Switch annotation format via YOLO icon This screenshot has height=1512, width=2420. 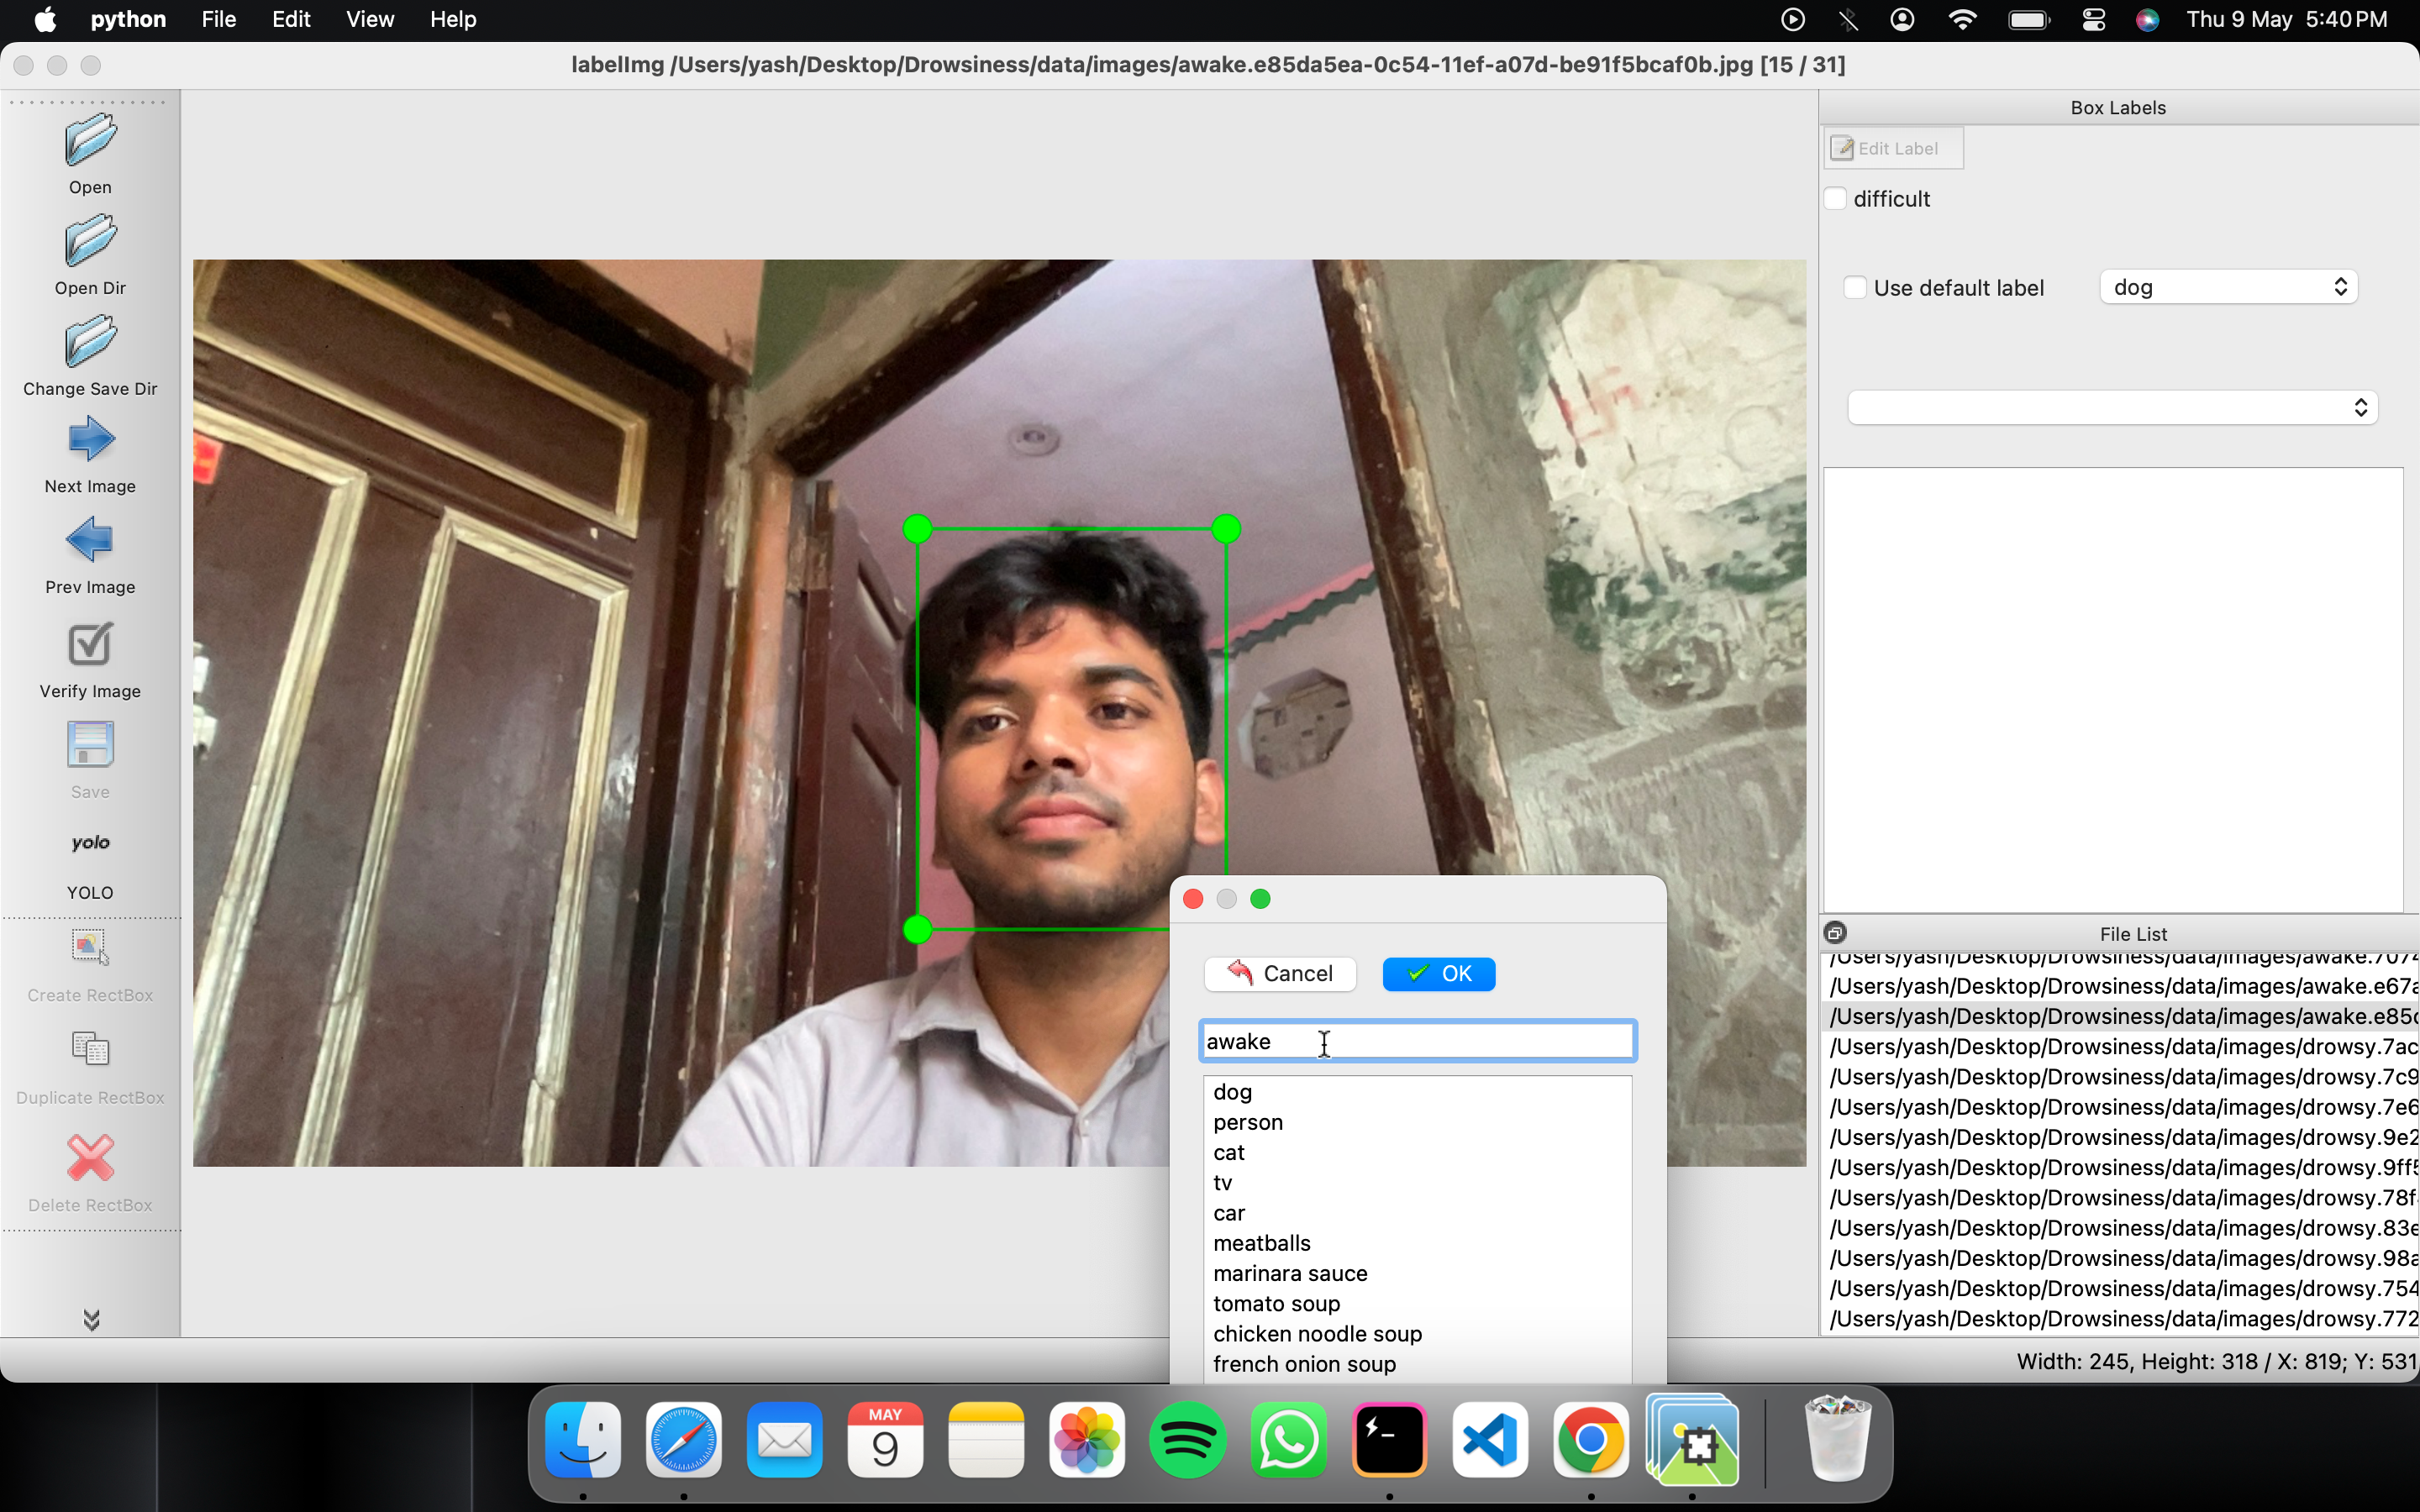[90, 844]
